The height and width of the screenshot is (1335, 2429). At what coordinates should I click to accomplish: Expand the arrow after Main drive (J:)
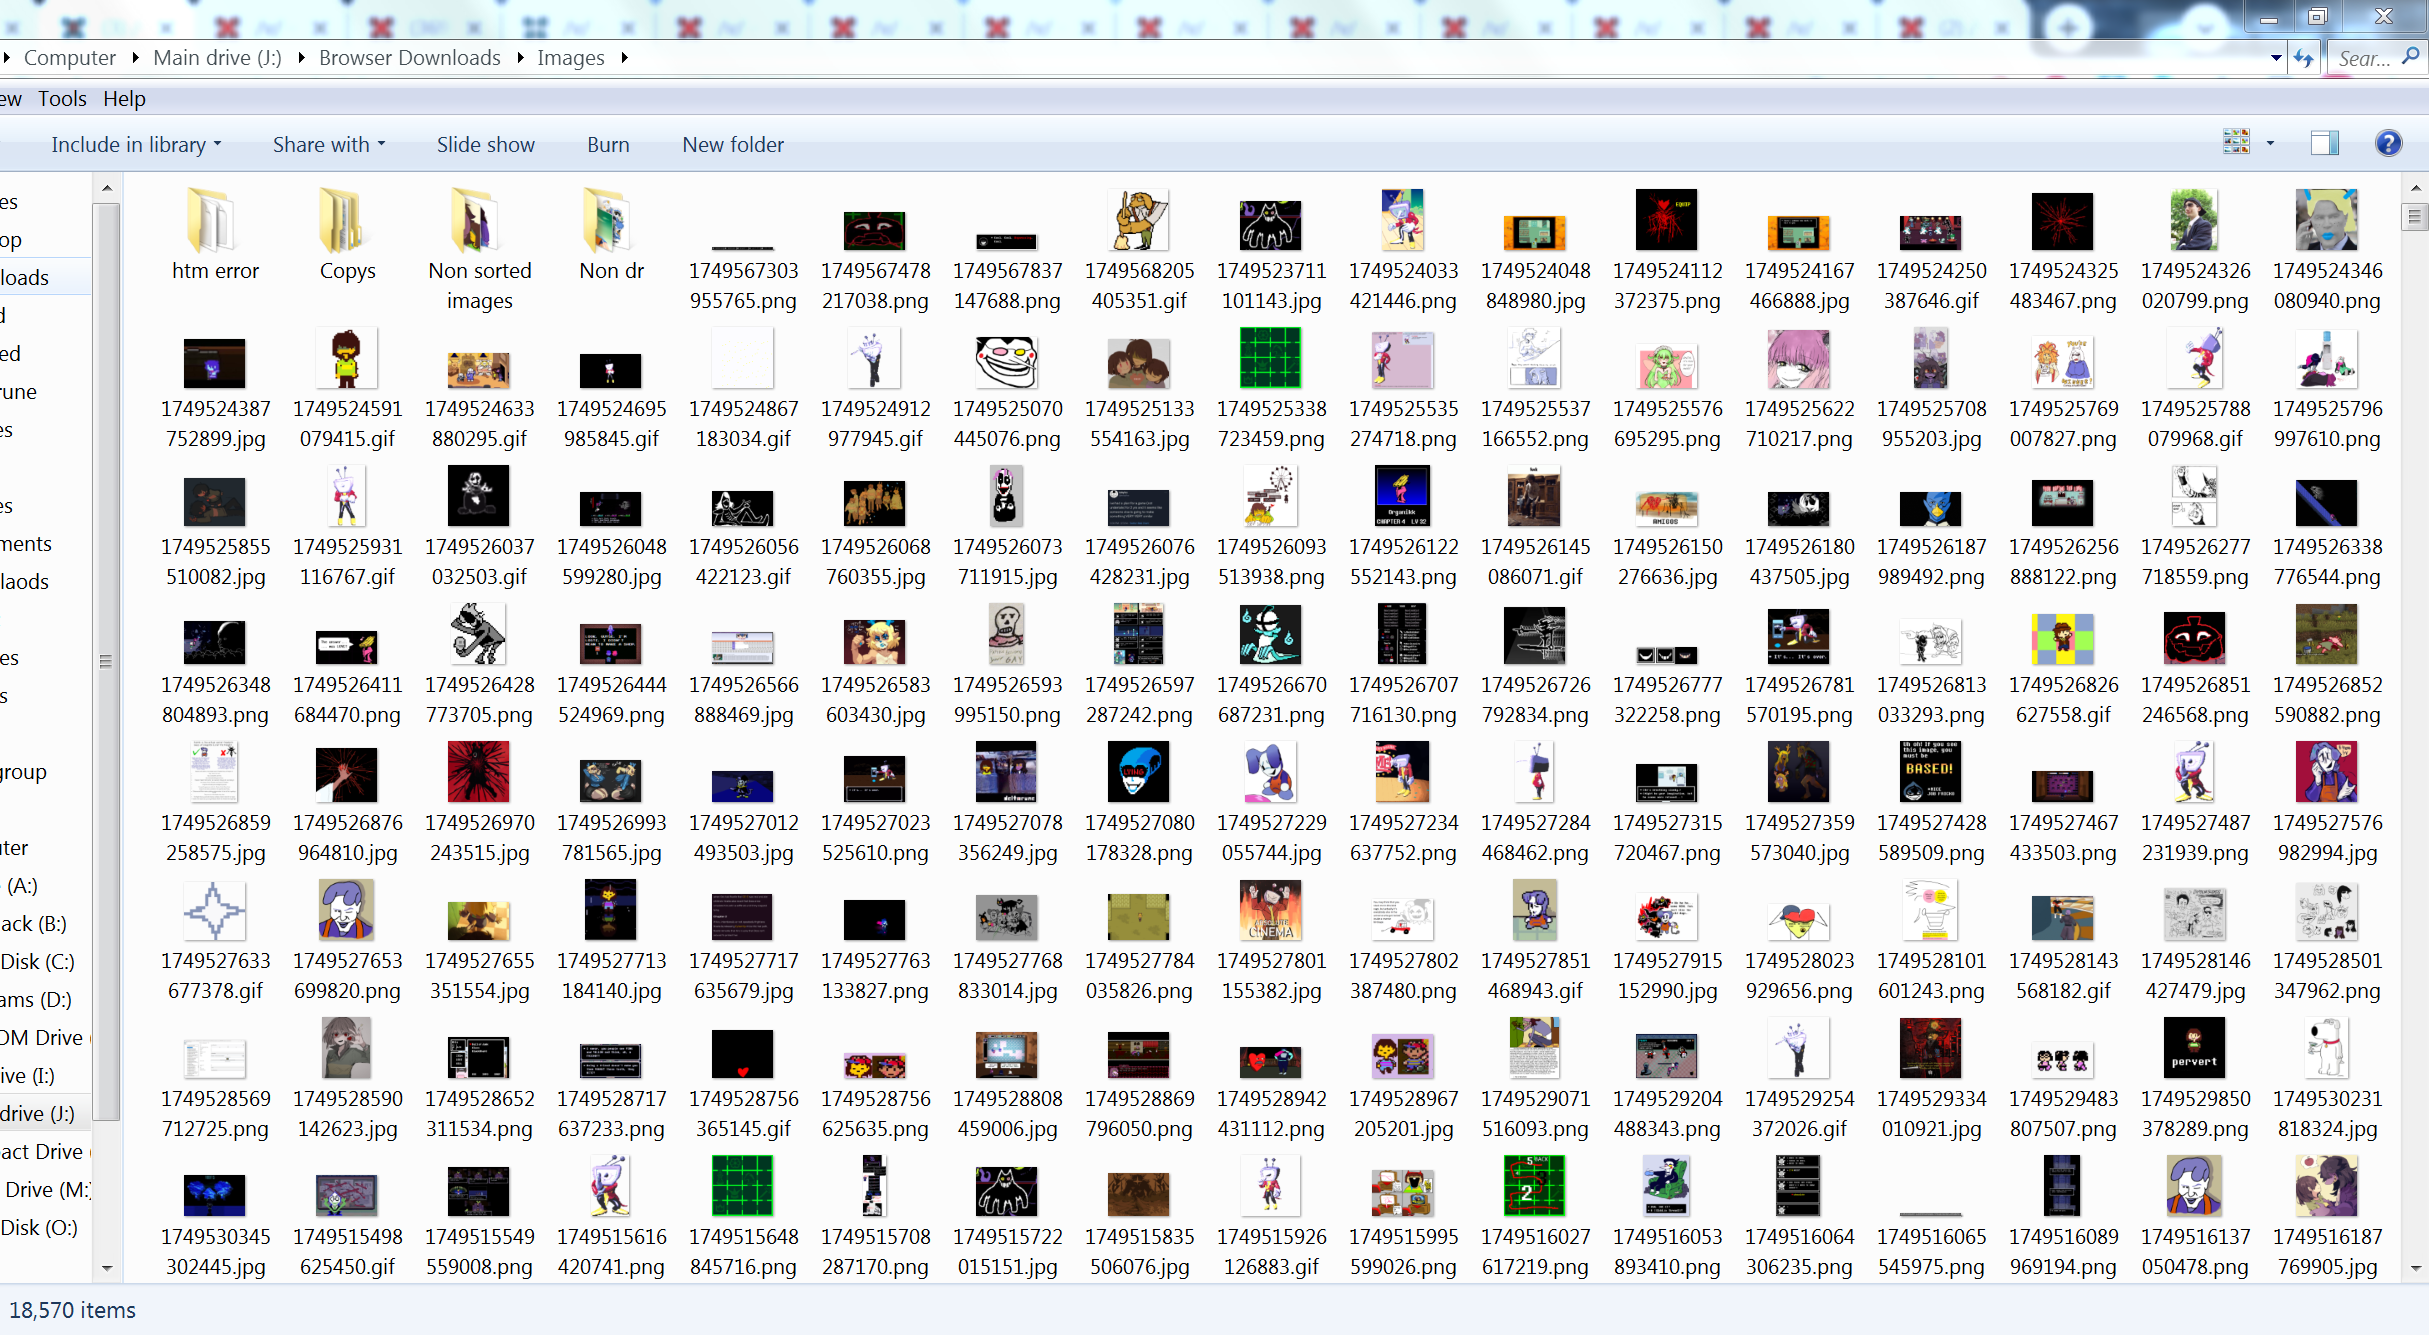point(300,58)
